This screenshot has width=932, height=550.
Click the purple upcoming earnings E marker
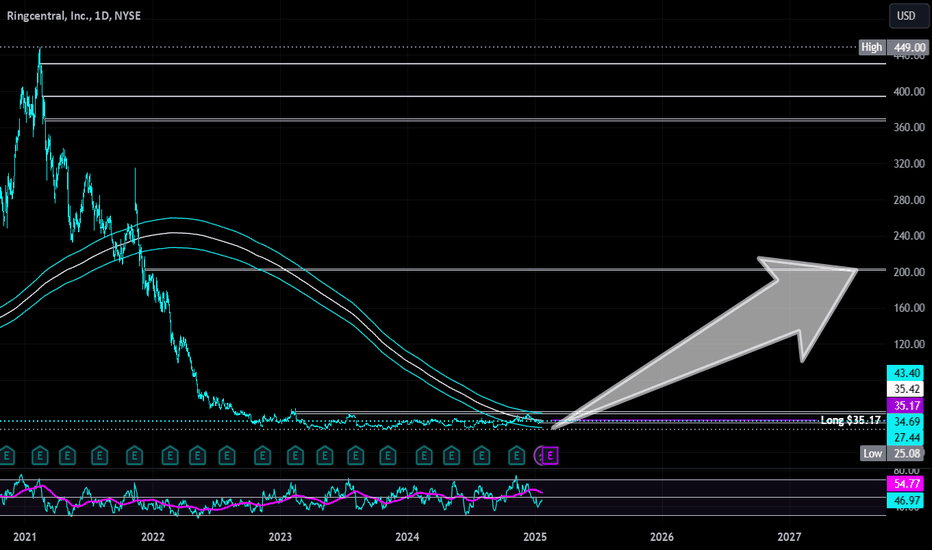(550, 456)
